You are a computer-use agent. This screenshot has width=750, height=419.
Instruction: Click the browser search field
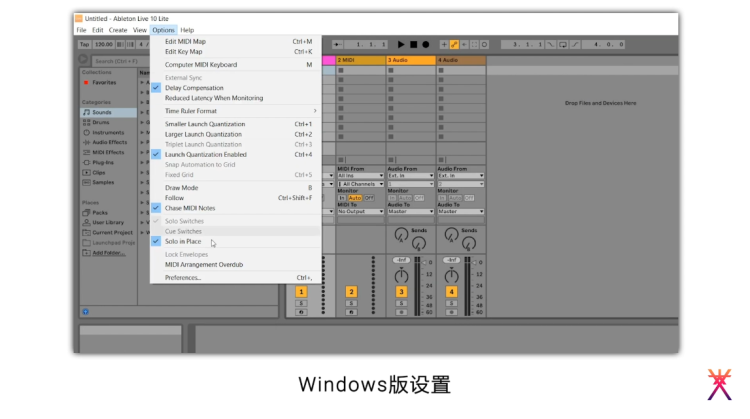[x=121, y=61]
